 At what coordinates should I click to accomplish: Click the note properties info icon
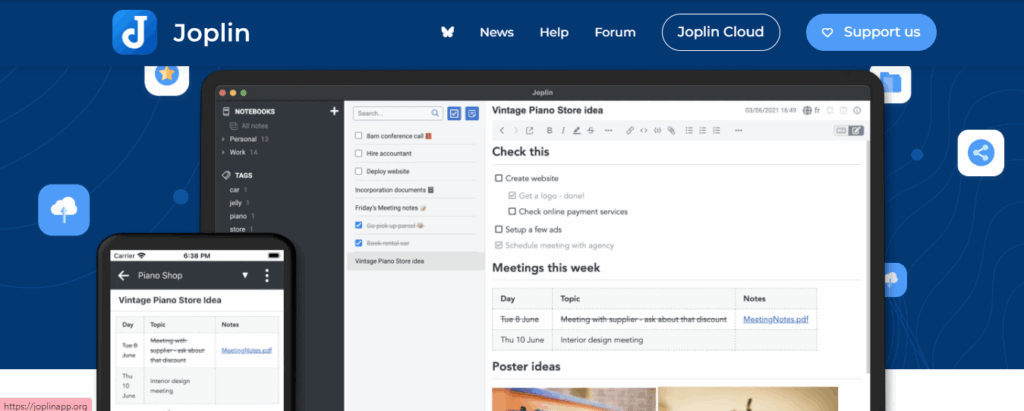pyautogui.click(x=857, y=110)
